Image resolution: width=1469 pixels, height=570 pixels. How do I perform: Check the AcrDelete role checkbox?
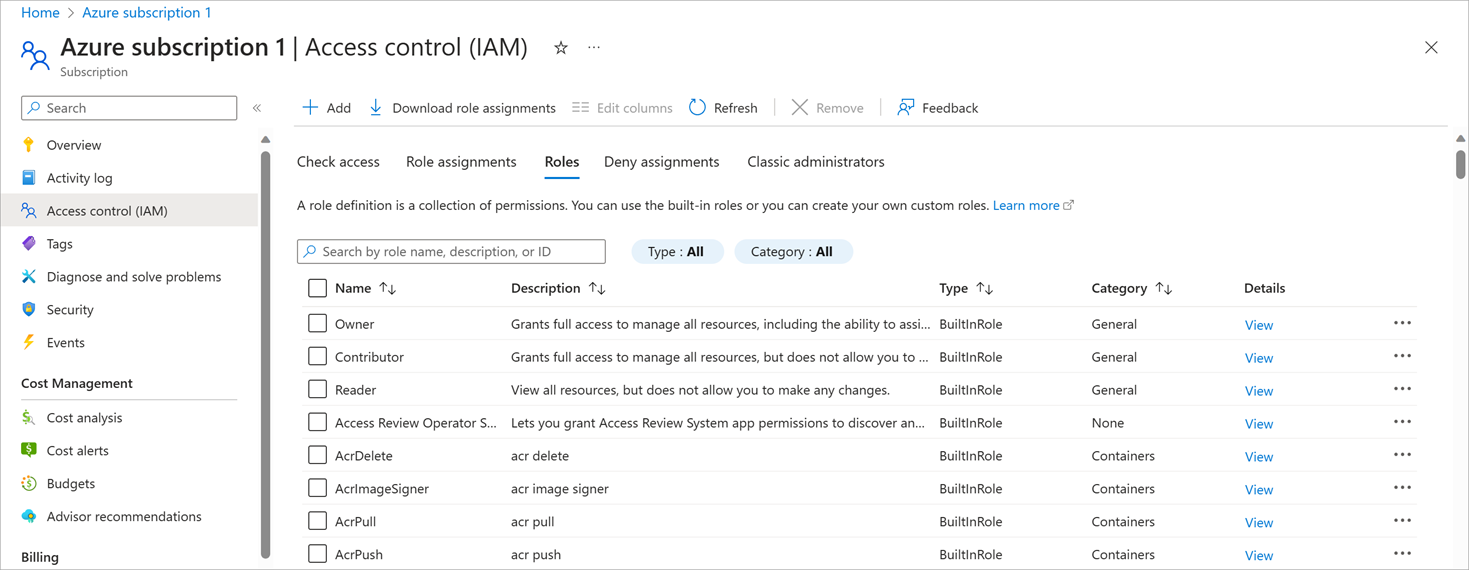click(318, 455)
